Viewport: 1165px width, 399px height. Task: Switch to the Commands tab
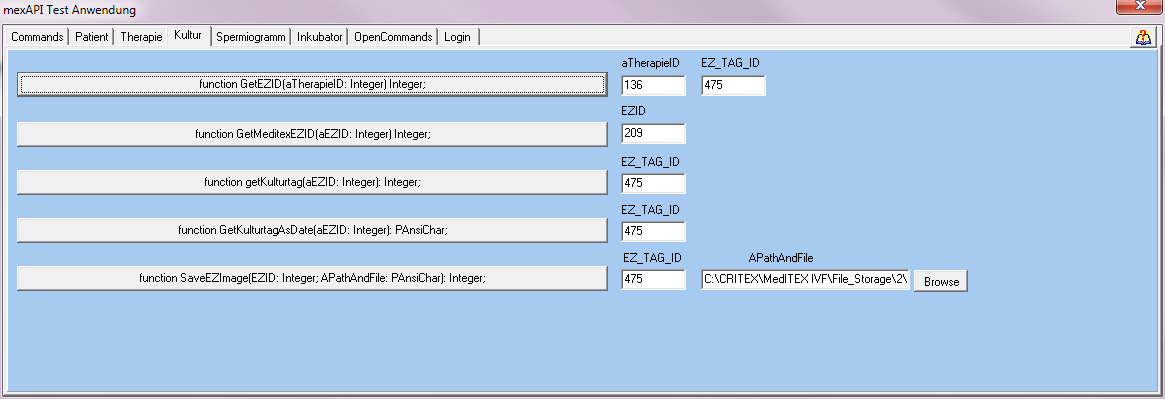coord(37,36)
